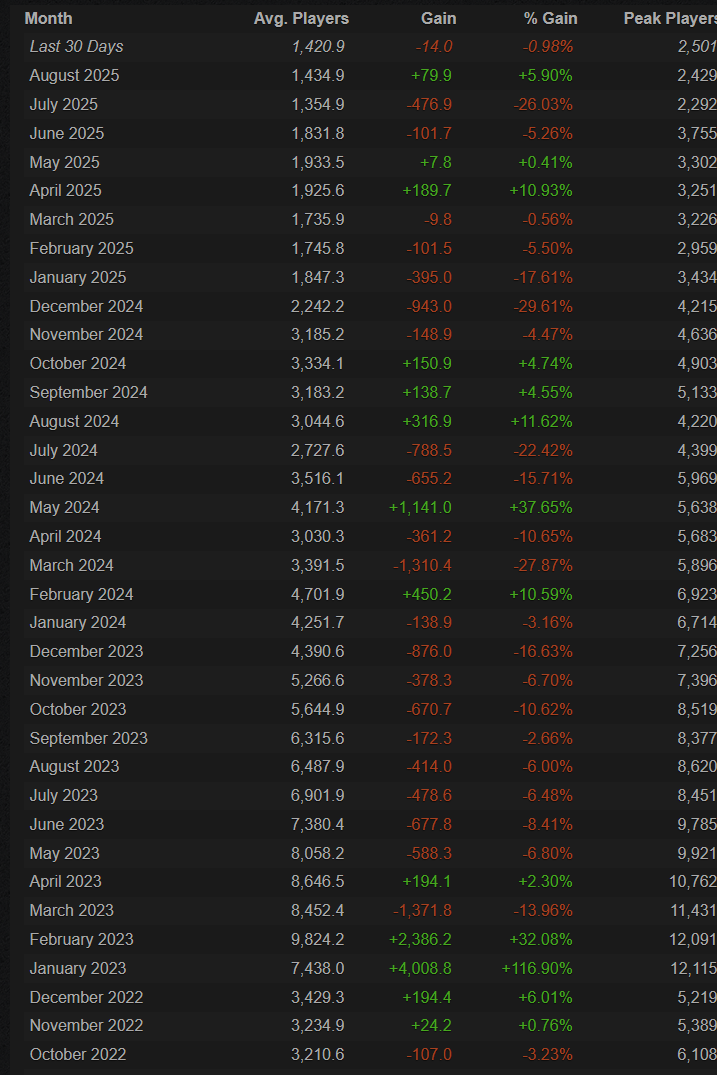This screenshot has width=717, height=1075.
Task: Click the -1,310.4 gain value
Action: coord(422,565)
